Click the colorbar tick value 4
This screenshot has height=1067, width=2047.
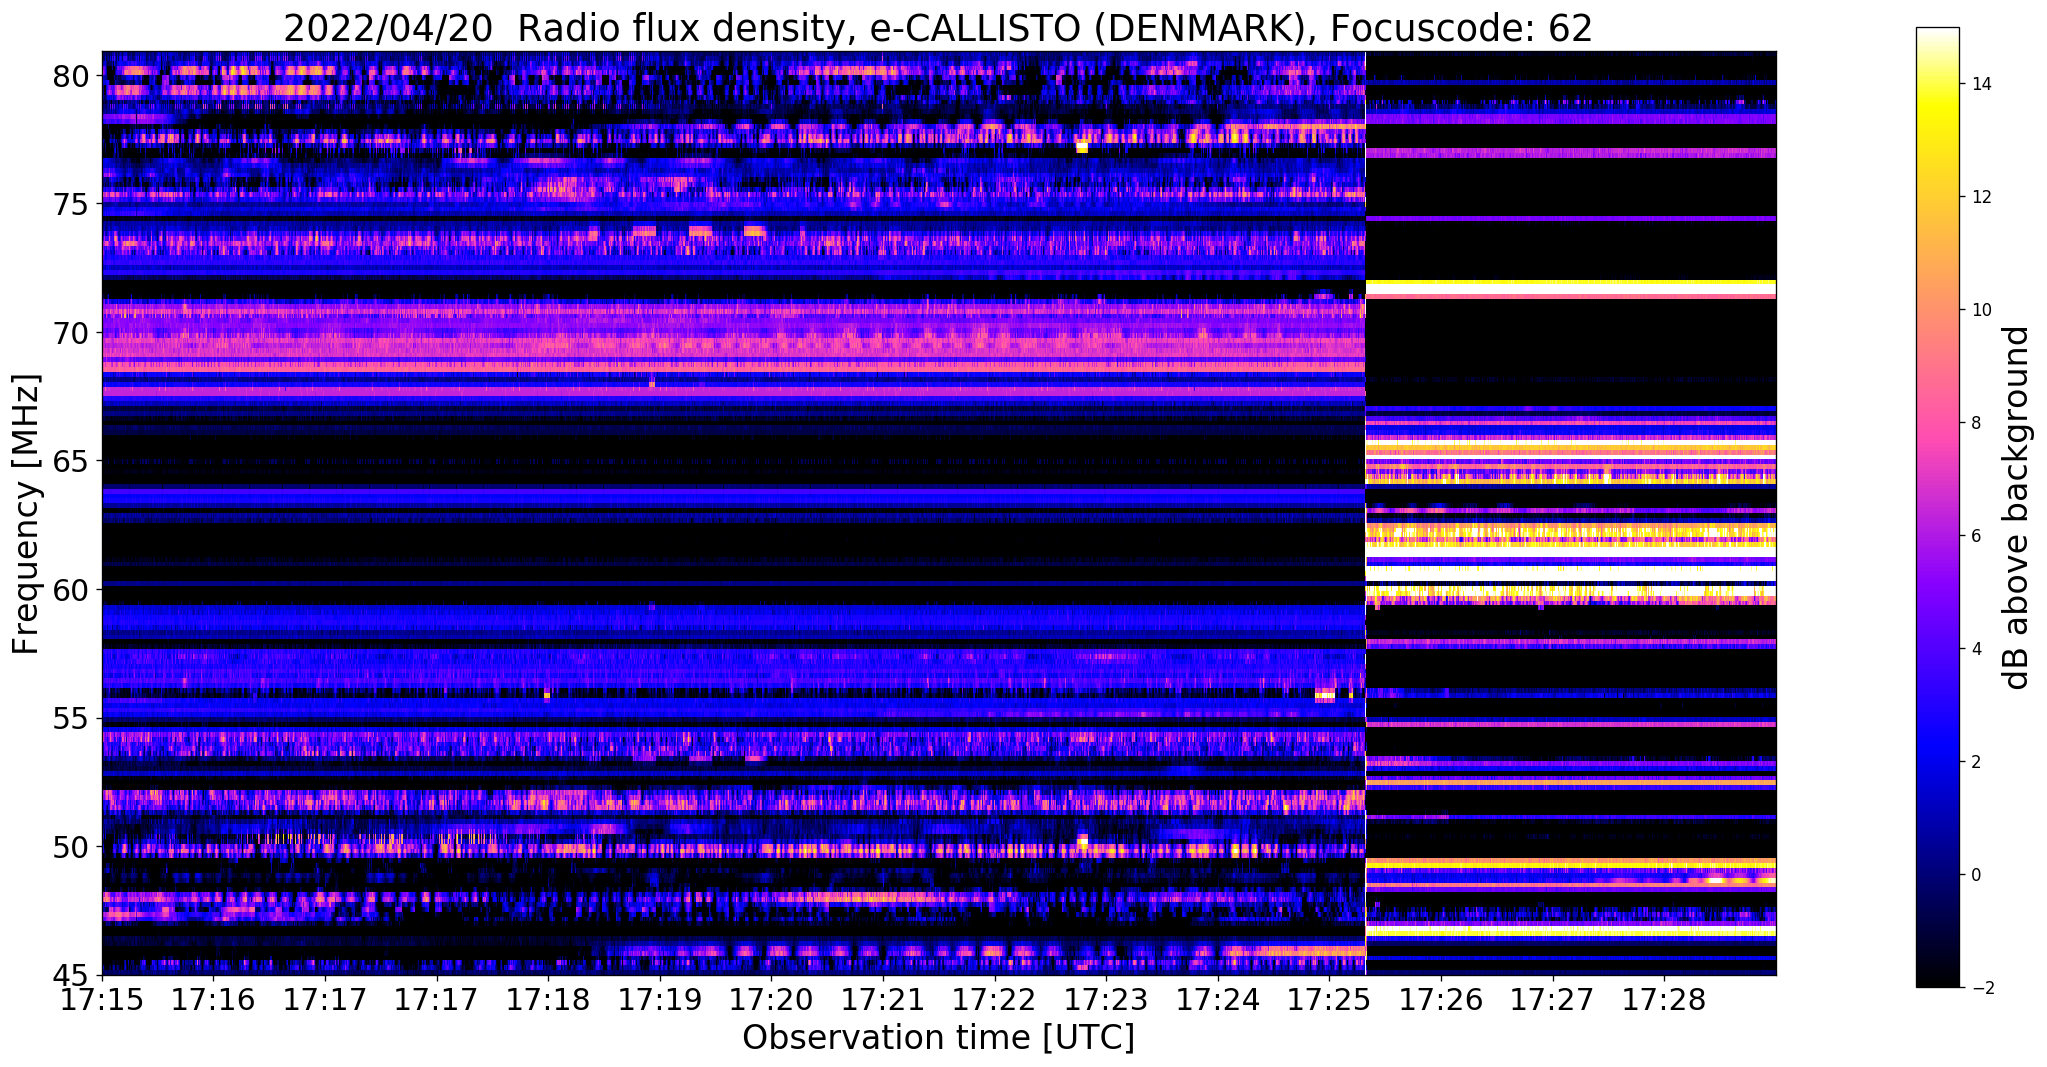(x=1975, y=649)
